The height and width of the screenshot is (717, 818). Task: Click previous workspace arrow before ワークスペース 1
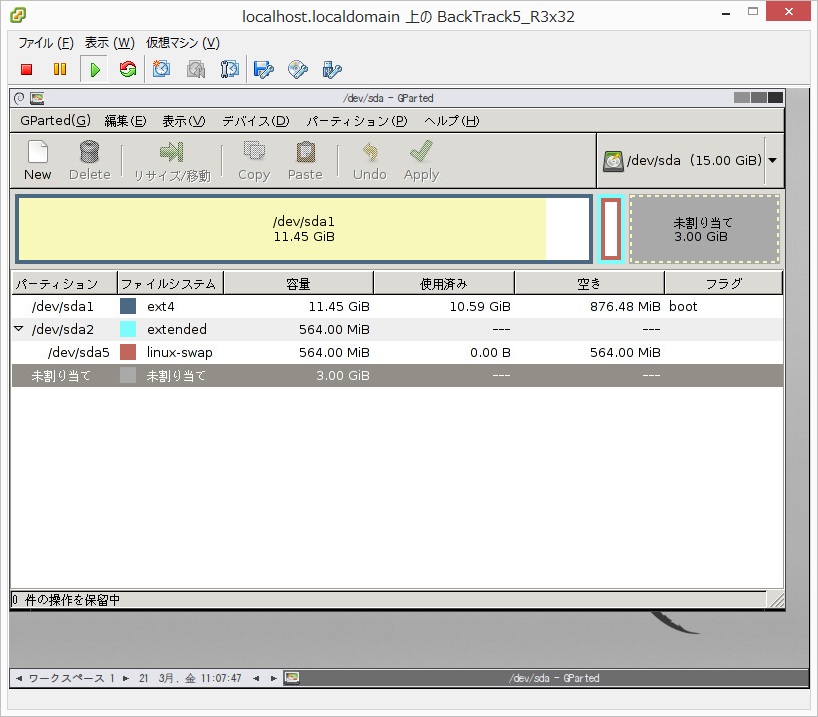click(19, 678)
